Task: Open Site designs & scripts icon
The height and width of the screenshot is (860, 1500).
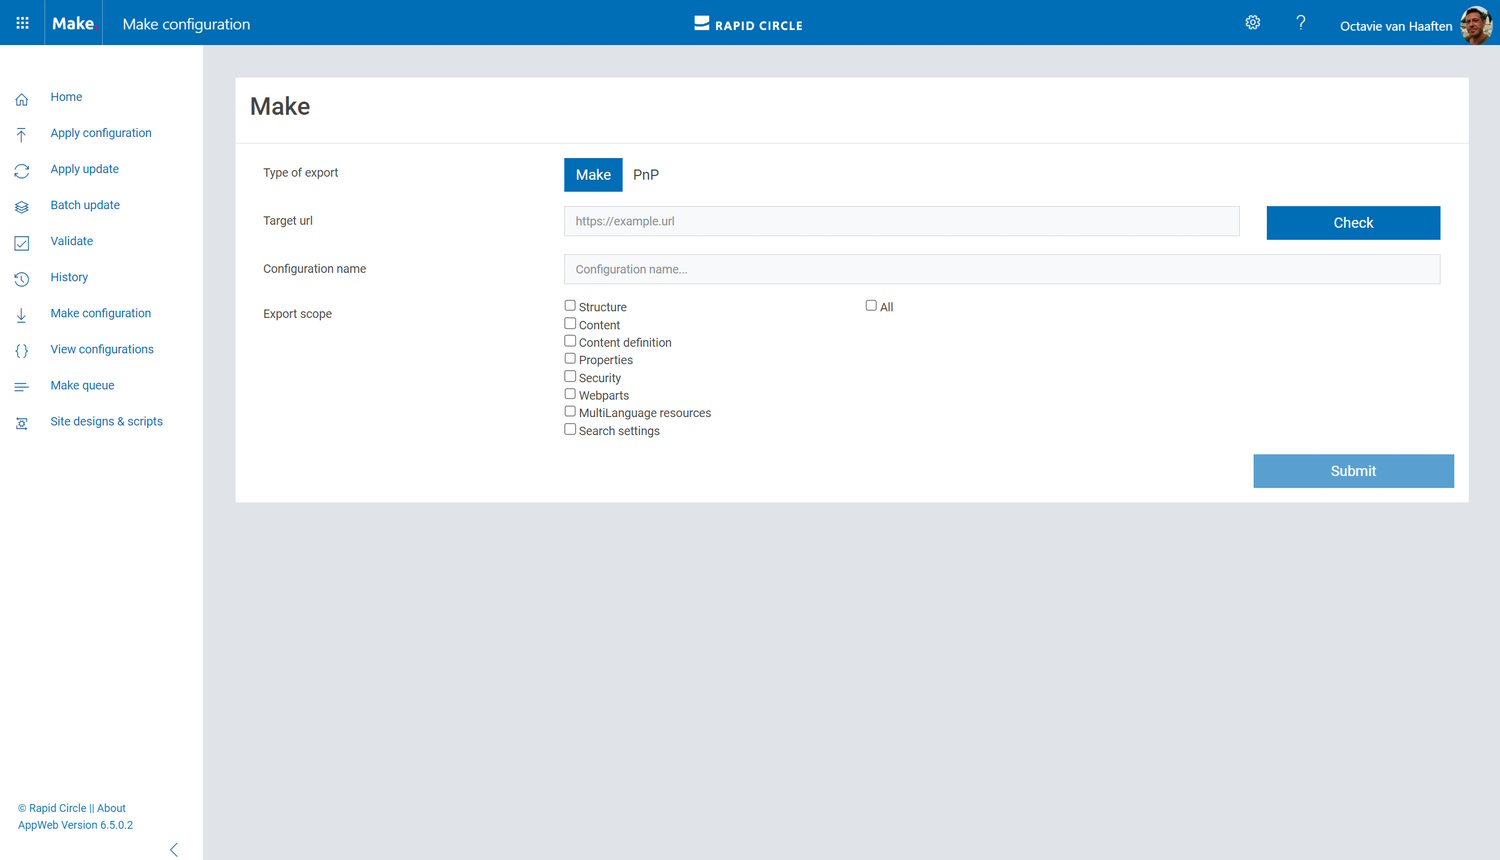Action: [21, 422]
